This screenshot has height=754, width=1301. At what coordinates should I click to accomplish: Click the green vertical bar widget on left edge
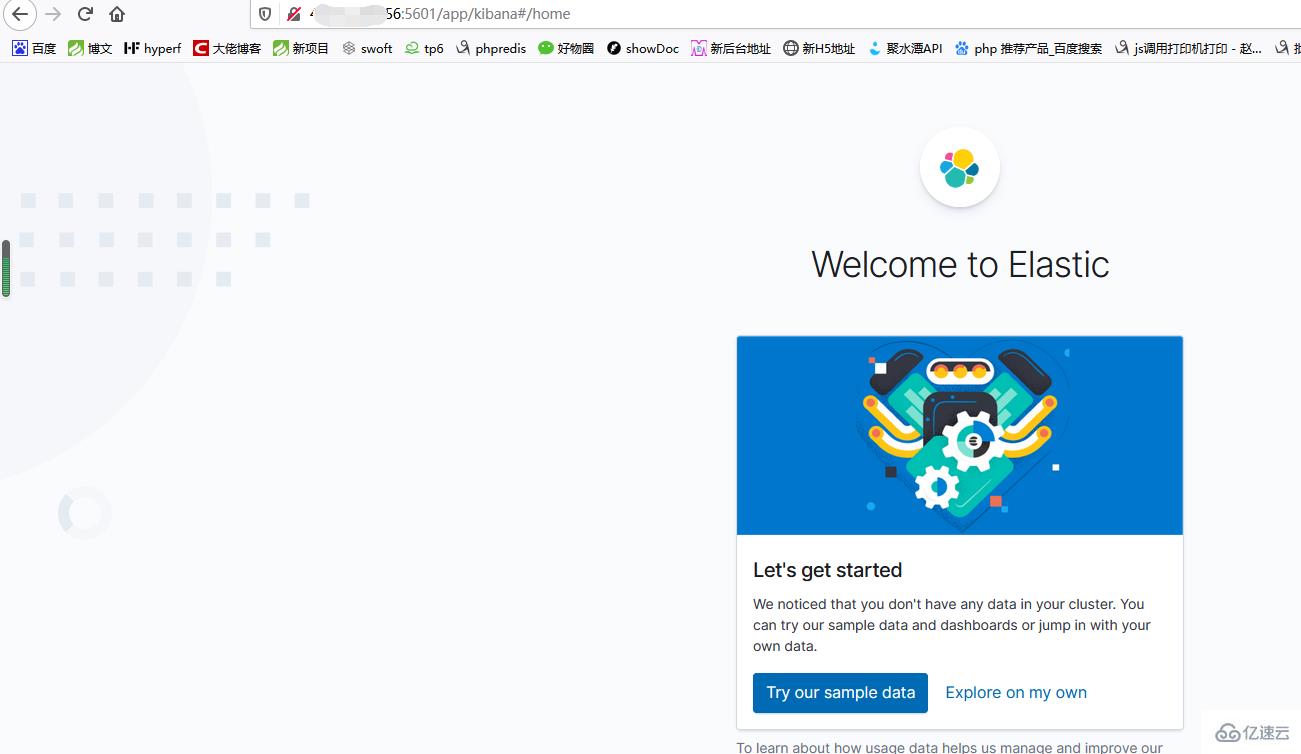click(x=6, y=268)
